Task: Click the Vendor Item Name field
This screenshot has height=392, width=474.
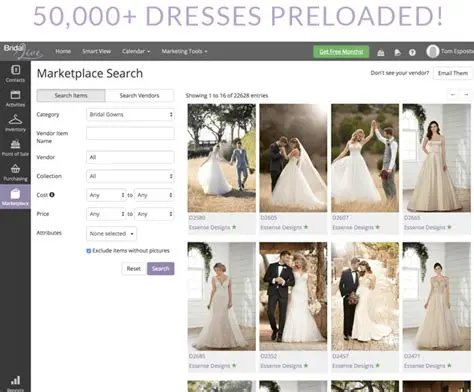Action: (x=130, y=133)
